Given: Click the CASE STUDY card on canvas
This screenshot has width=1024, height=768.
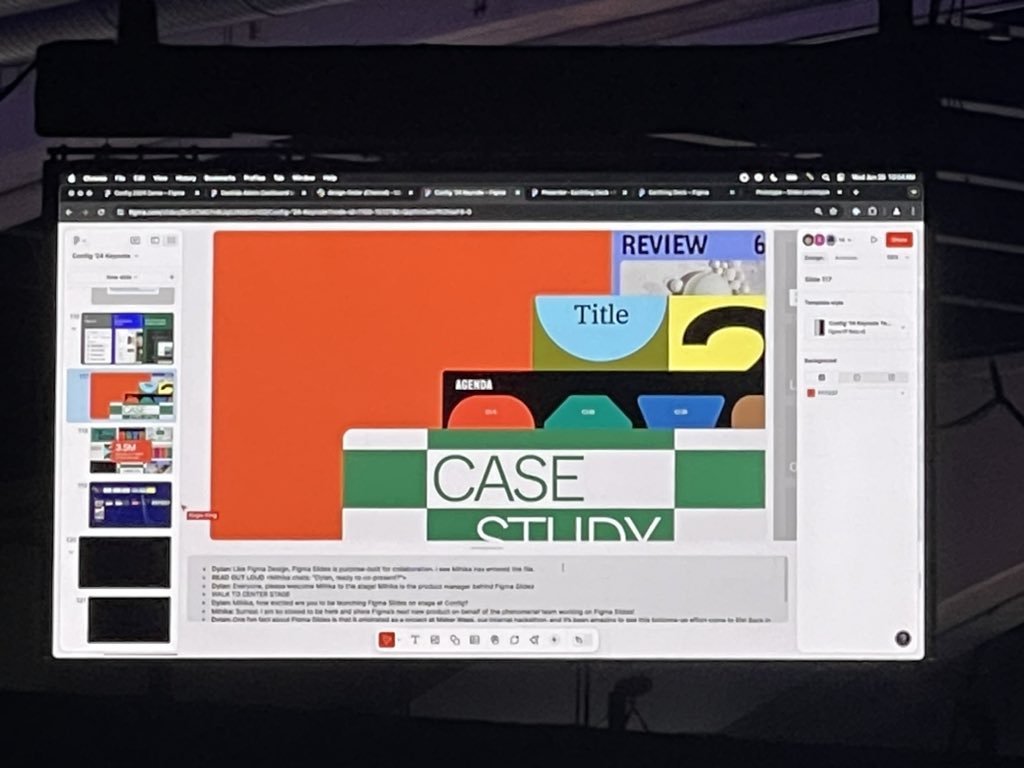Looking at the screenshot, I should [x=554, y=484].
